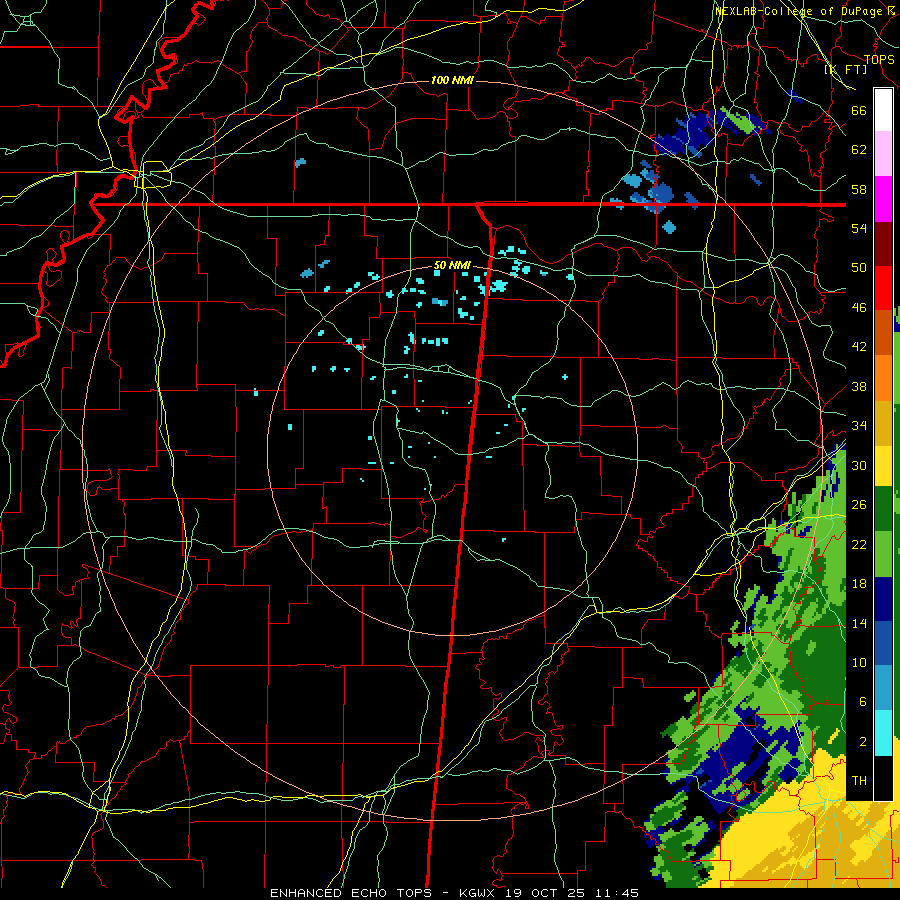Click the legend value 10
Viewport: 900px width, 900px height.
pyautogui.click(x=859, y=662)
